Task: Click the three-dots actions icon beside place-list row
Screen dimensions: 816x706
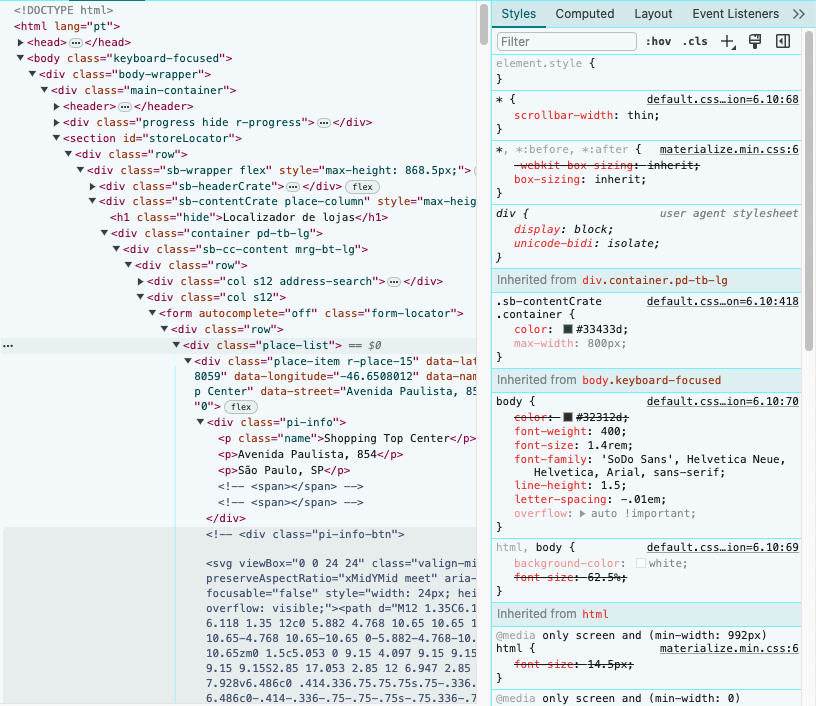Action: coord(8,345)
